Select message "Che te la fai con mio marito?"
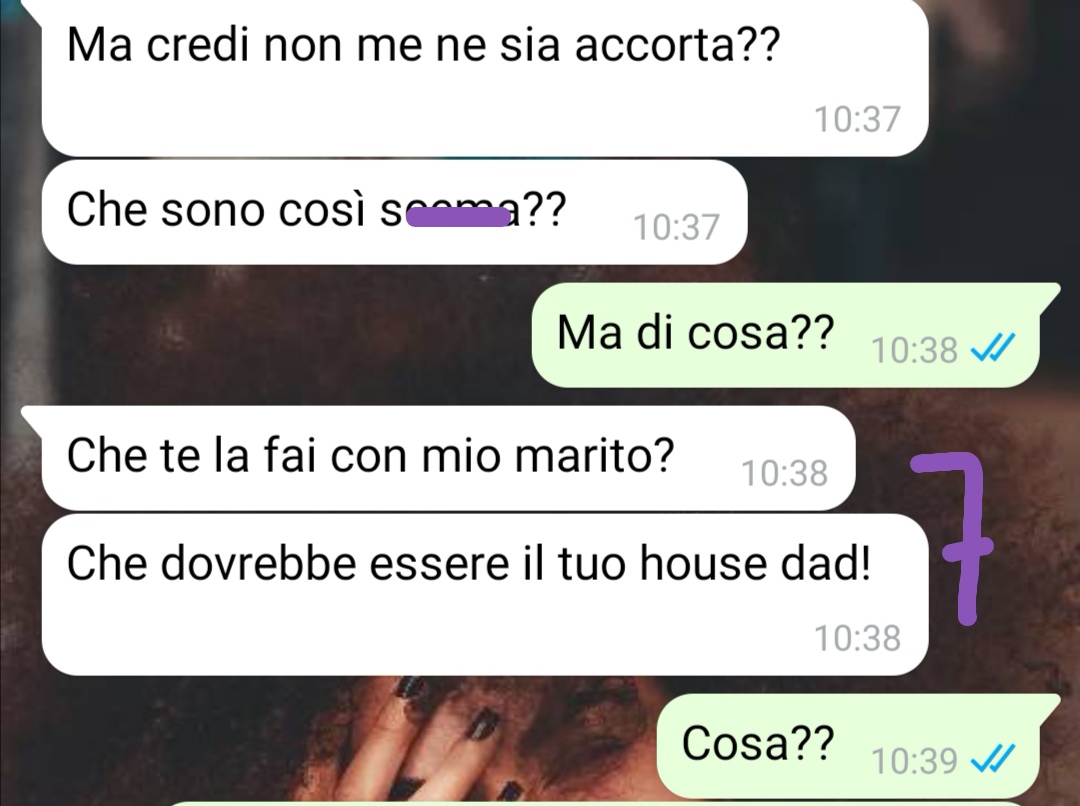1080x806 pixels. [x=448, y=458]
